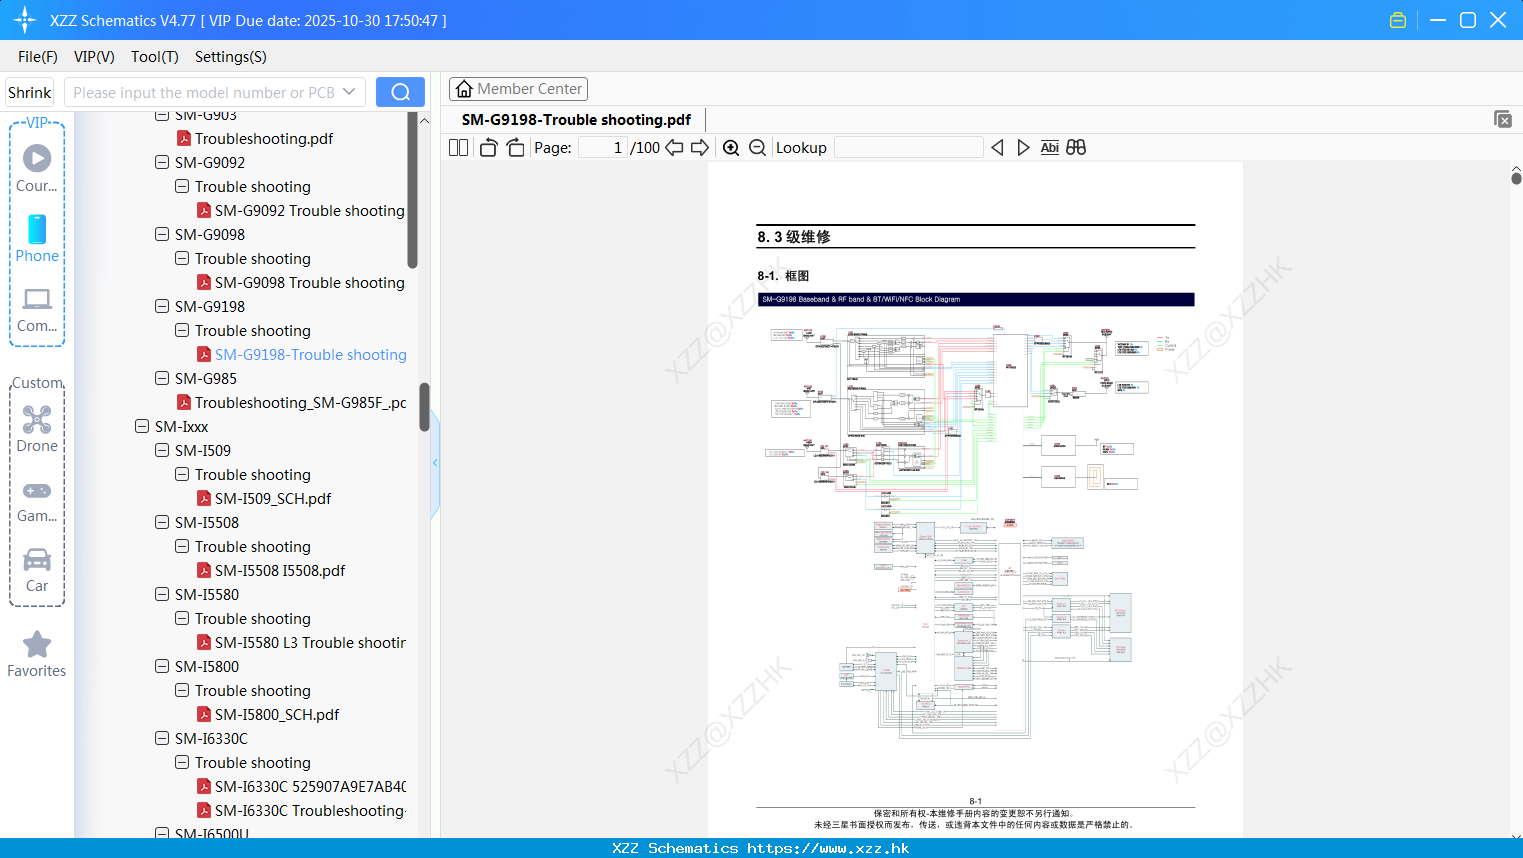
Task: Collapse the SM-I5580 node
Action: pyautogui.click(x=162, y=594)
